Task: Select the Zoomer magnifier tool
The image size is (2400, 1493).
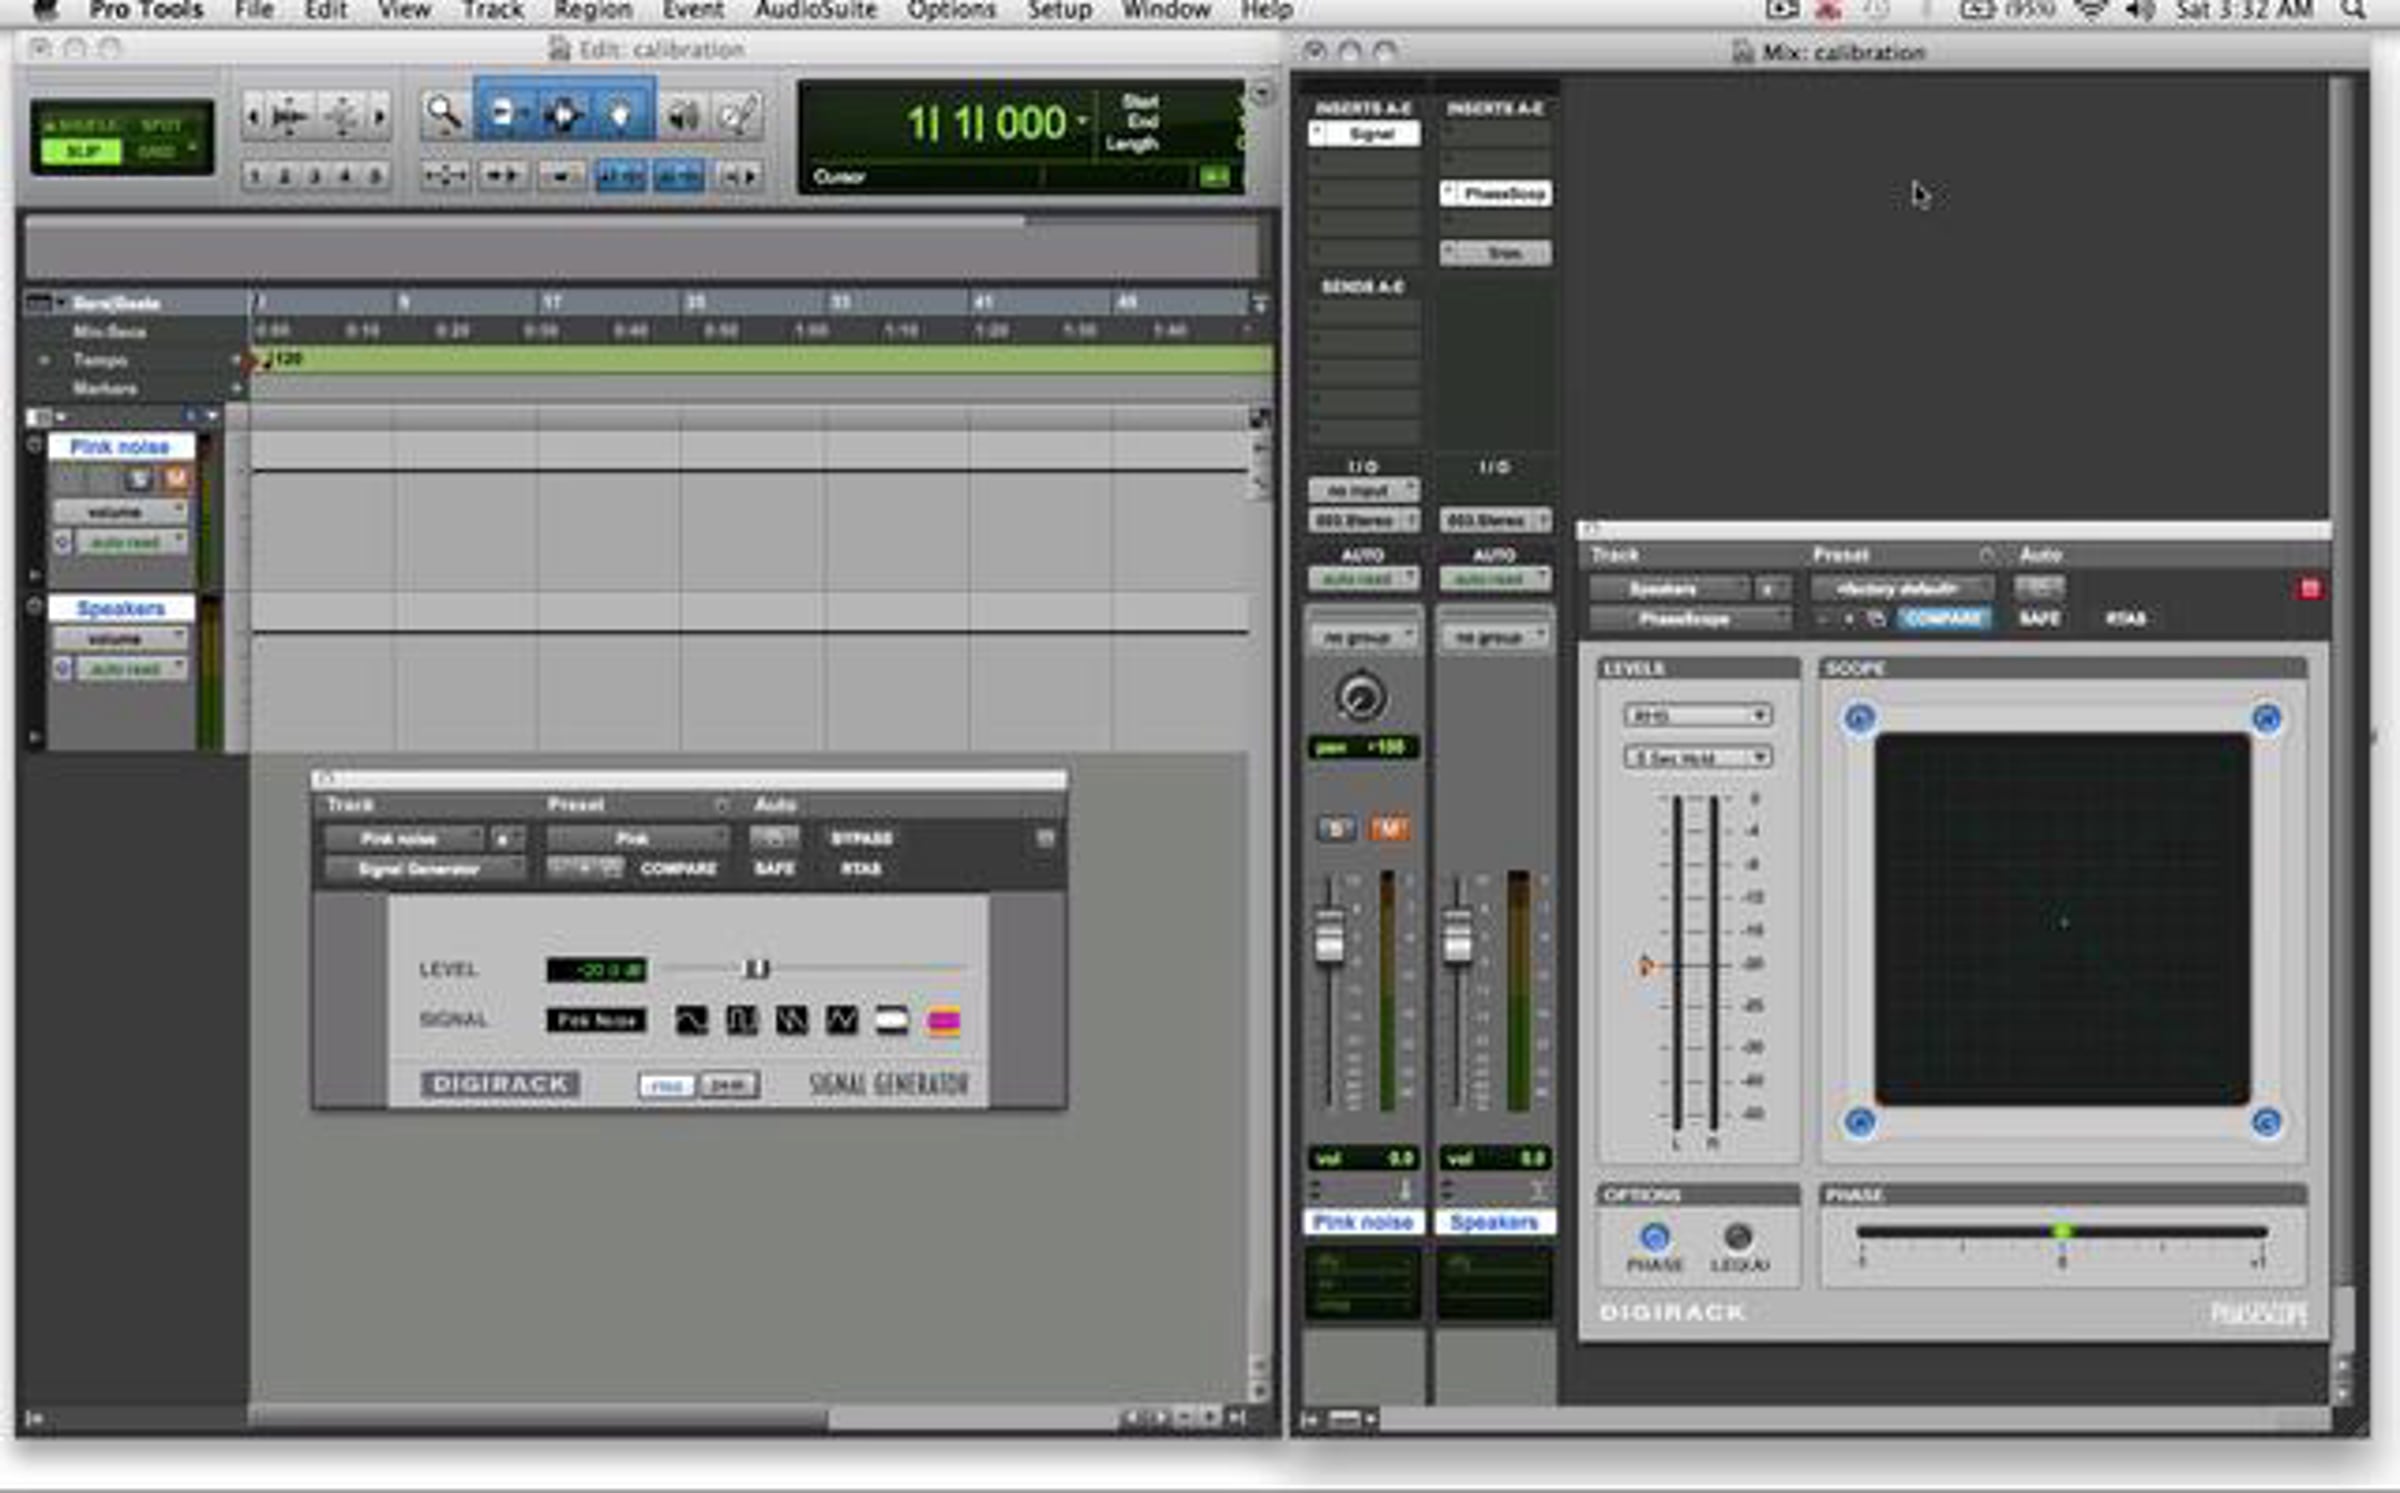Action: coord(443,115)
